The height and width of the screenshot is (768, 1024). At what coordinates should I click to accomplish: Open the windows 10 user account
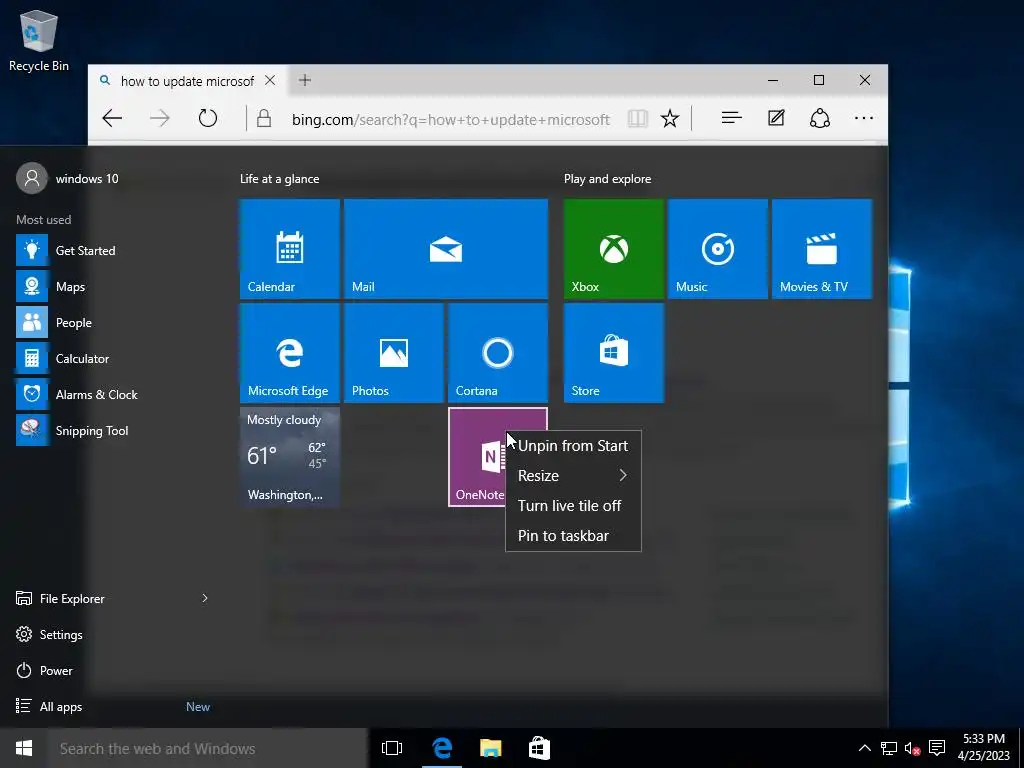click(x=67, y=178)
